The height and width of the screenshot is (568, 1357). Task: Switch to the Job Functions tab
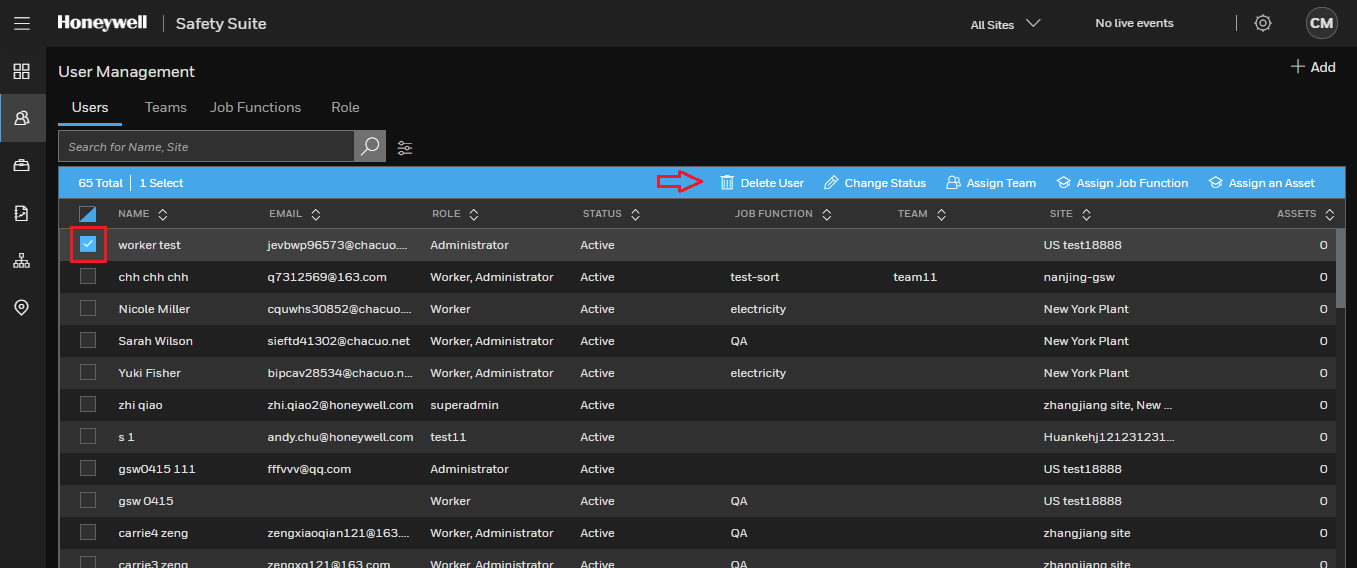tap(255, 108)
